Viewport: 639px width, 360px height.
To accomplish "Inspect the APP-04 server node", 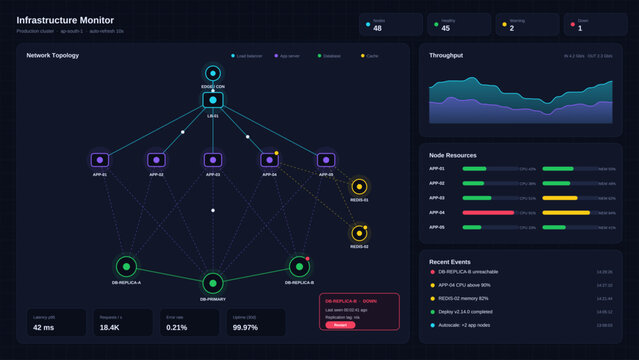I will (x=269, y=160).
